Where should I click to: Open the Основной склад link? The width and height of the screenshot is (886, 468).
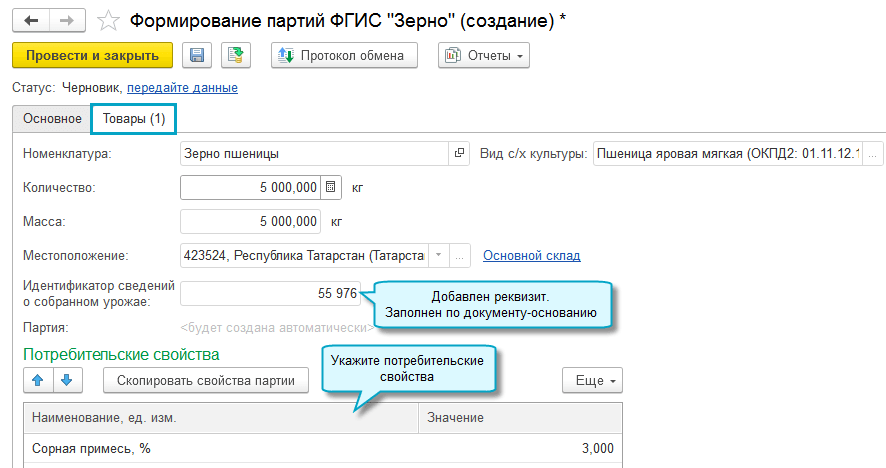click(x=531, y=255)
